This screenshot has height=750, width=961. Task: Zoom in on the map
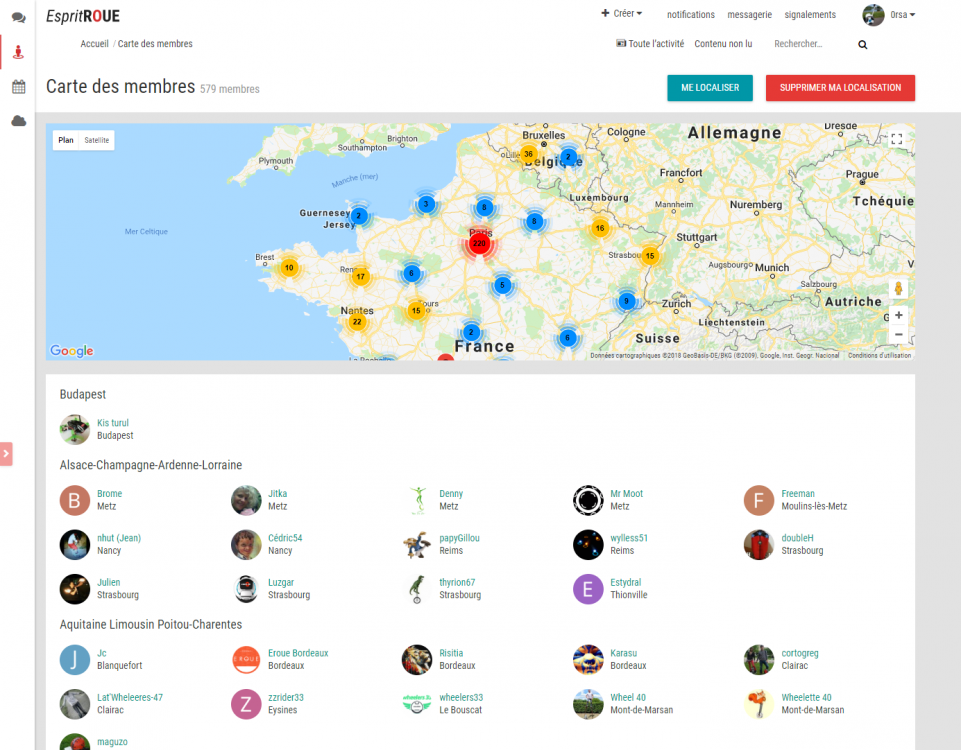898,315
